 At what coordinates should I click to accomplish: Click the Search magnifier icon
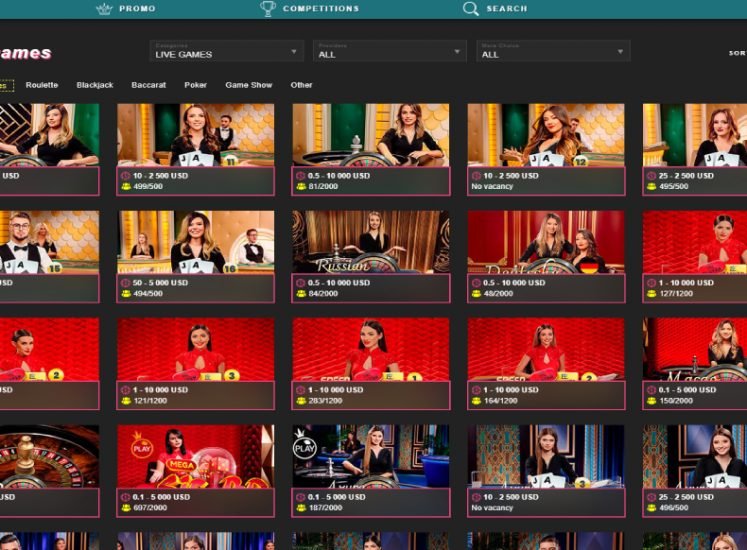tap(471, 9)
